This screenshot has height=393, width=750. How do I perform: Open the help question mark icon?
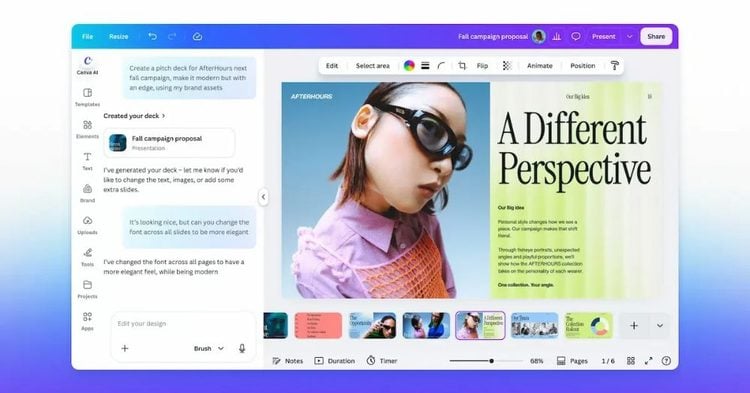click(x=666, y=361)
